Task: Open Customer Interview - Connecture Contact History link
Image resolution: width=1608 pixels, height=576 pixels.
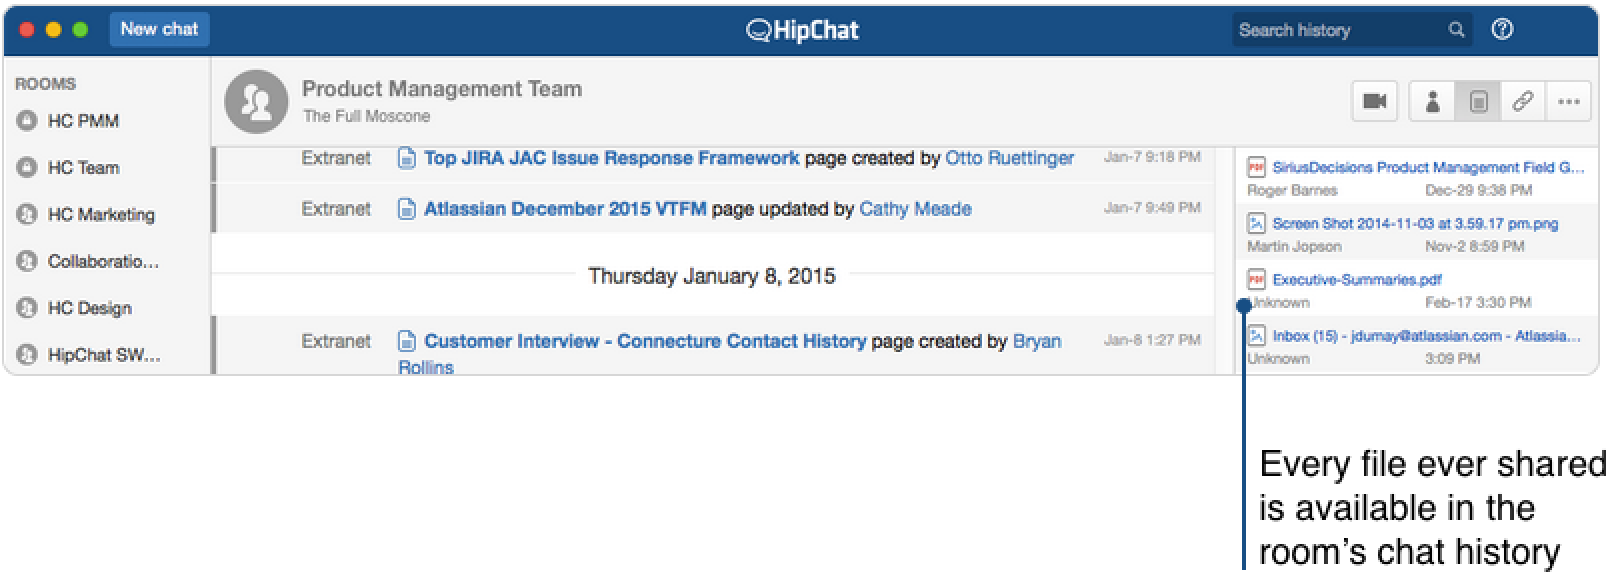Action: (645, 341)
